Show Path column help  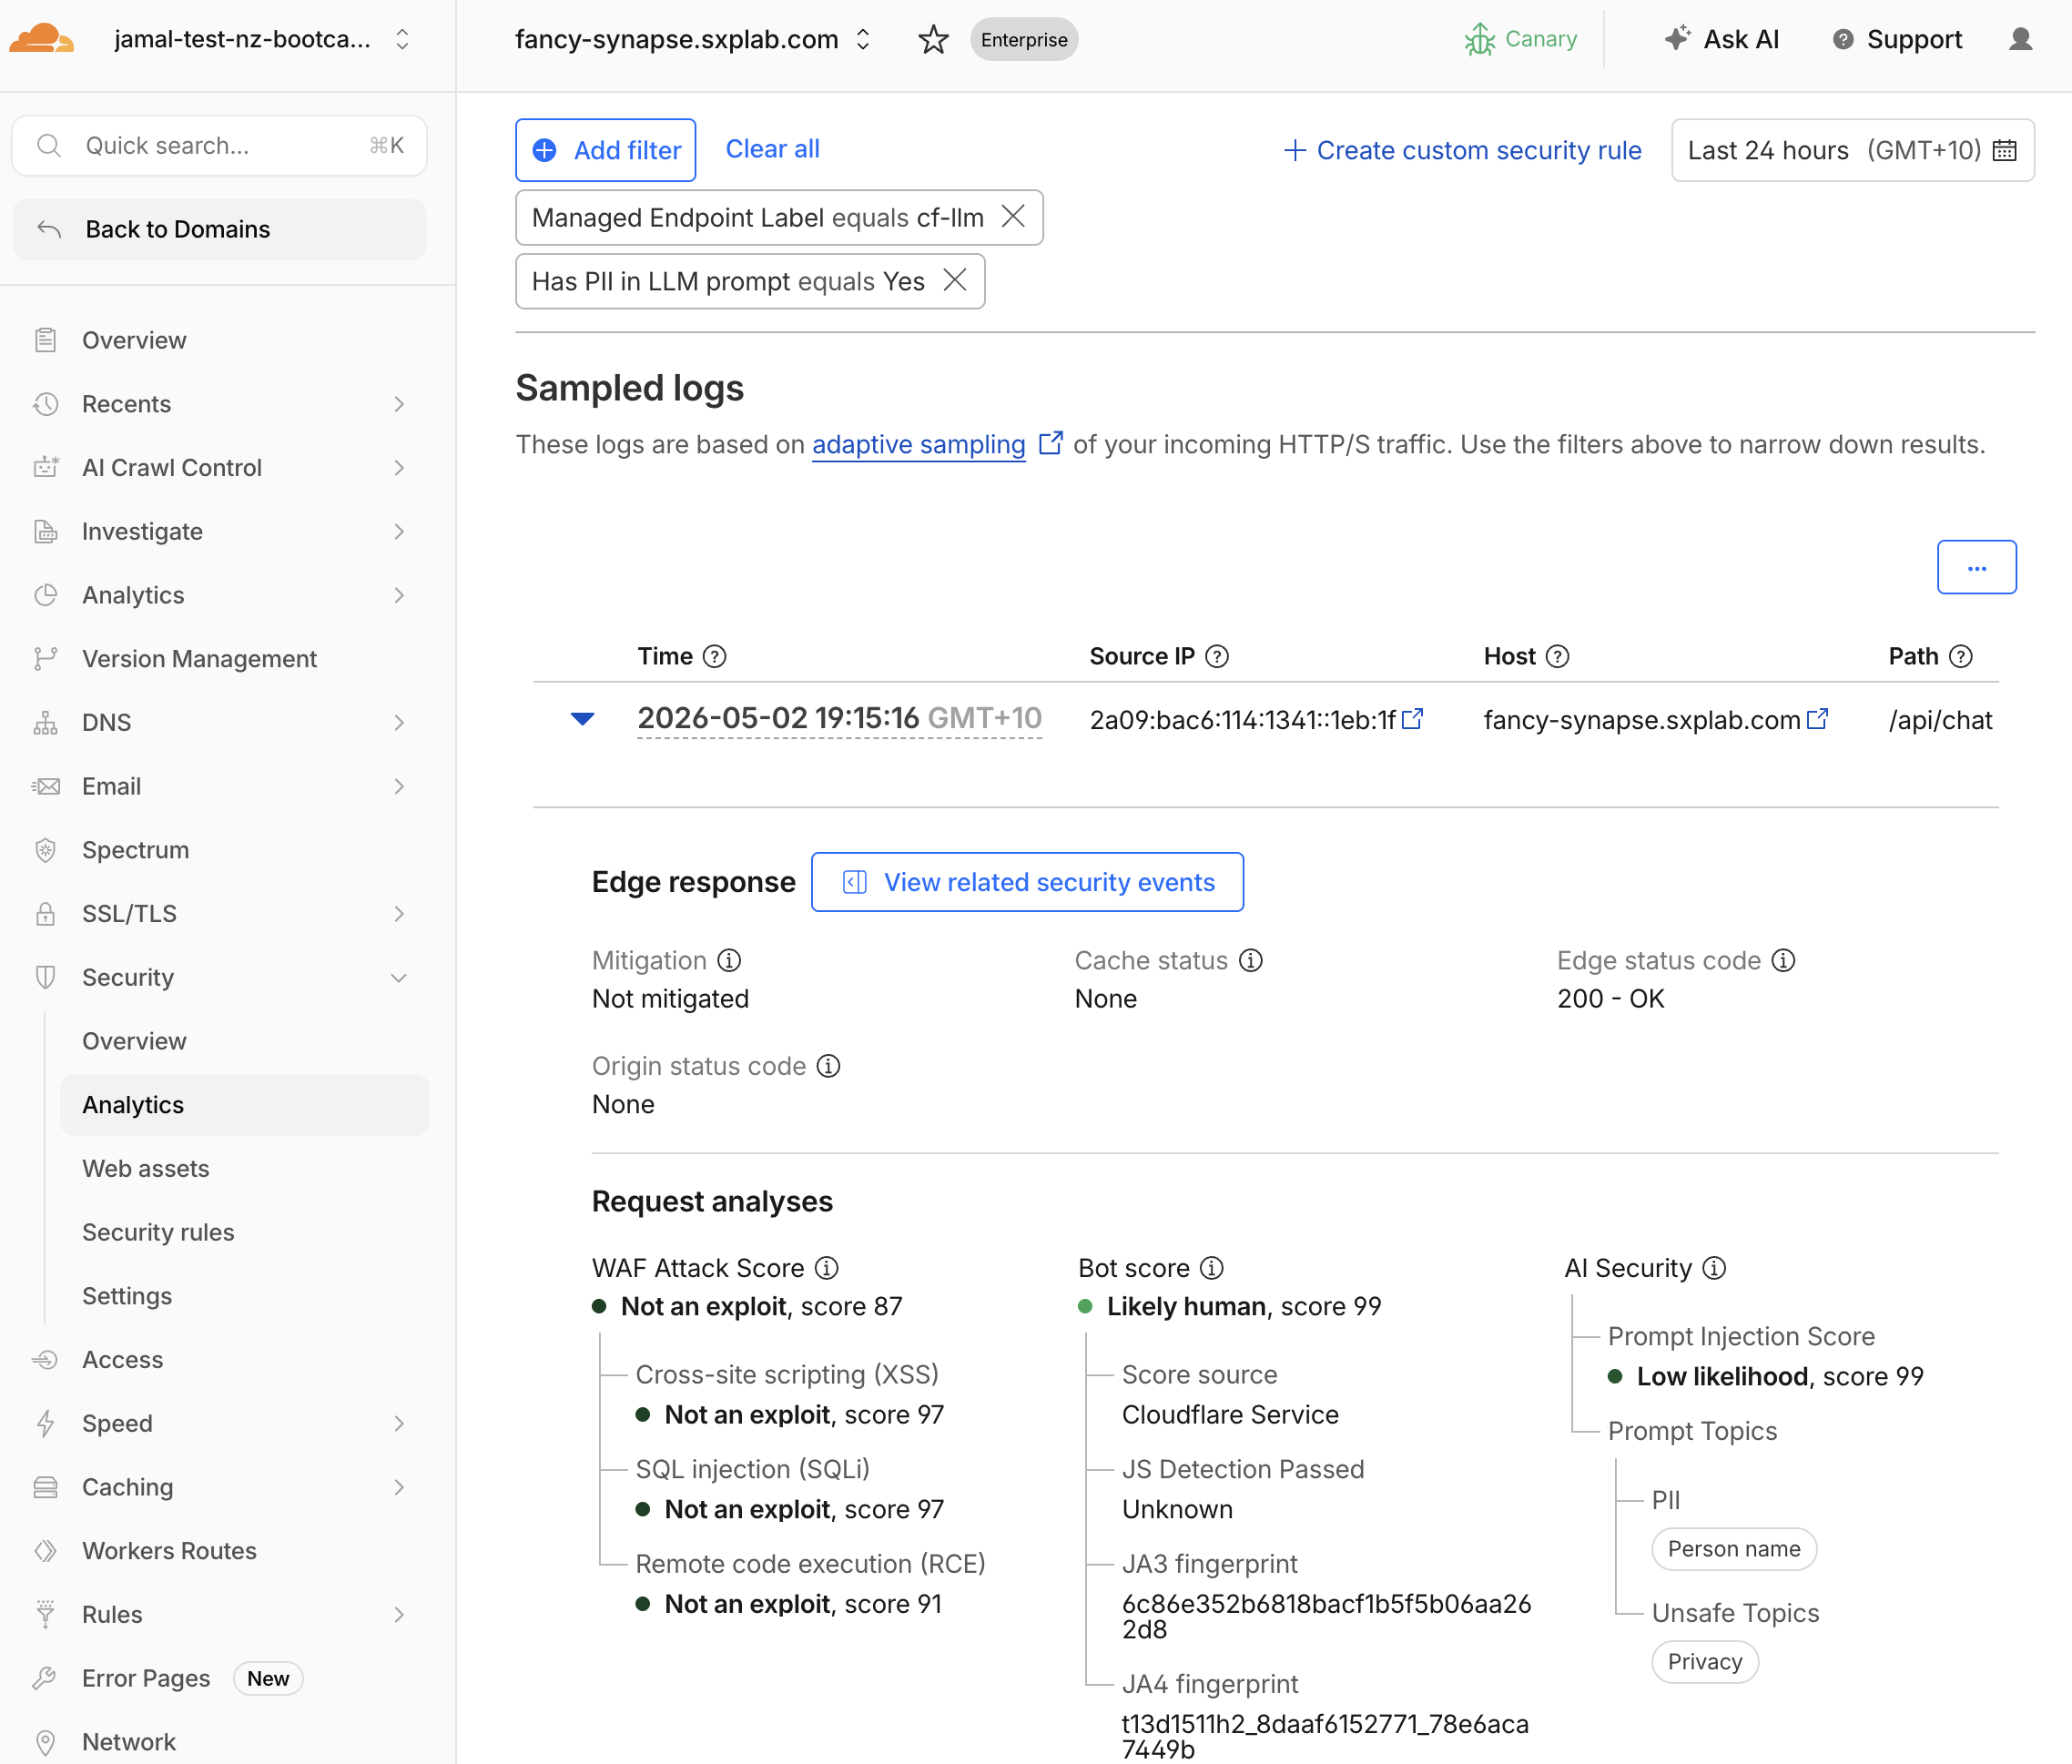(x=1961, y=656)
